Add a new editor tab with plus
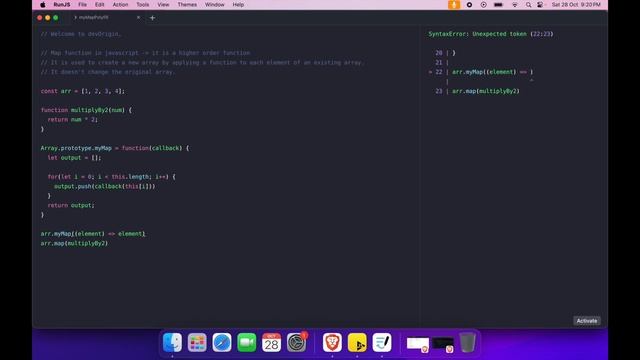Viewport: 640px width, 360px height. click(152, 18)
